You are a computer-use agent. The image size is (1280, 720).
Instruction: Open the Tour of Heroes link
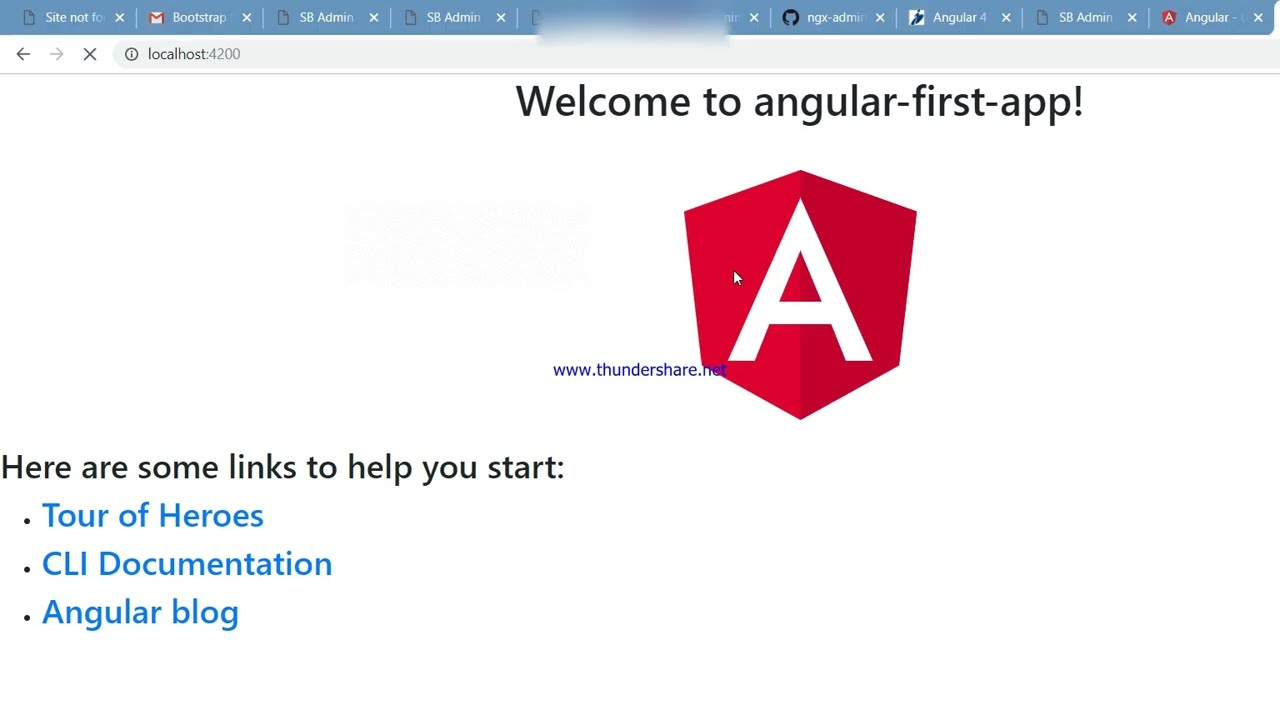pyautogui.click(x=153, y=515)
